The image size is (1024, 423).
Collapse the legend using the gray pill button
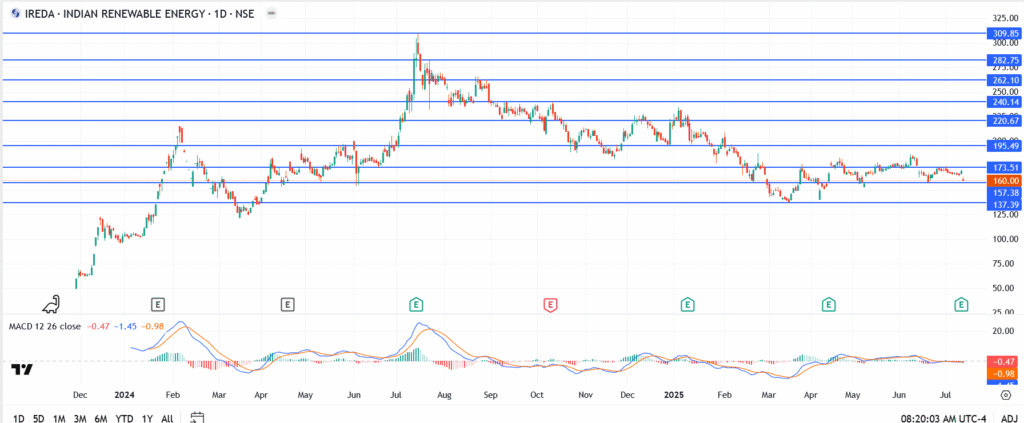[272, 13]
